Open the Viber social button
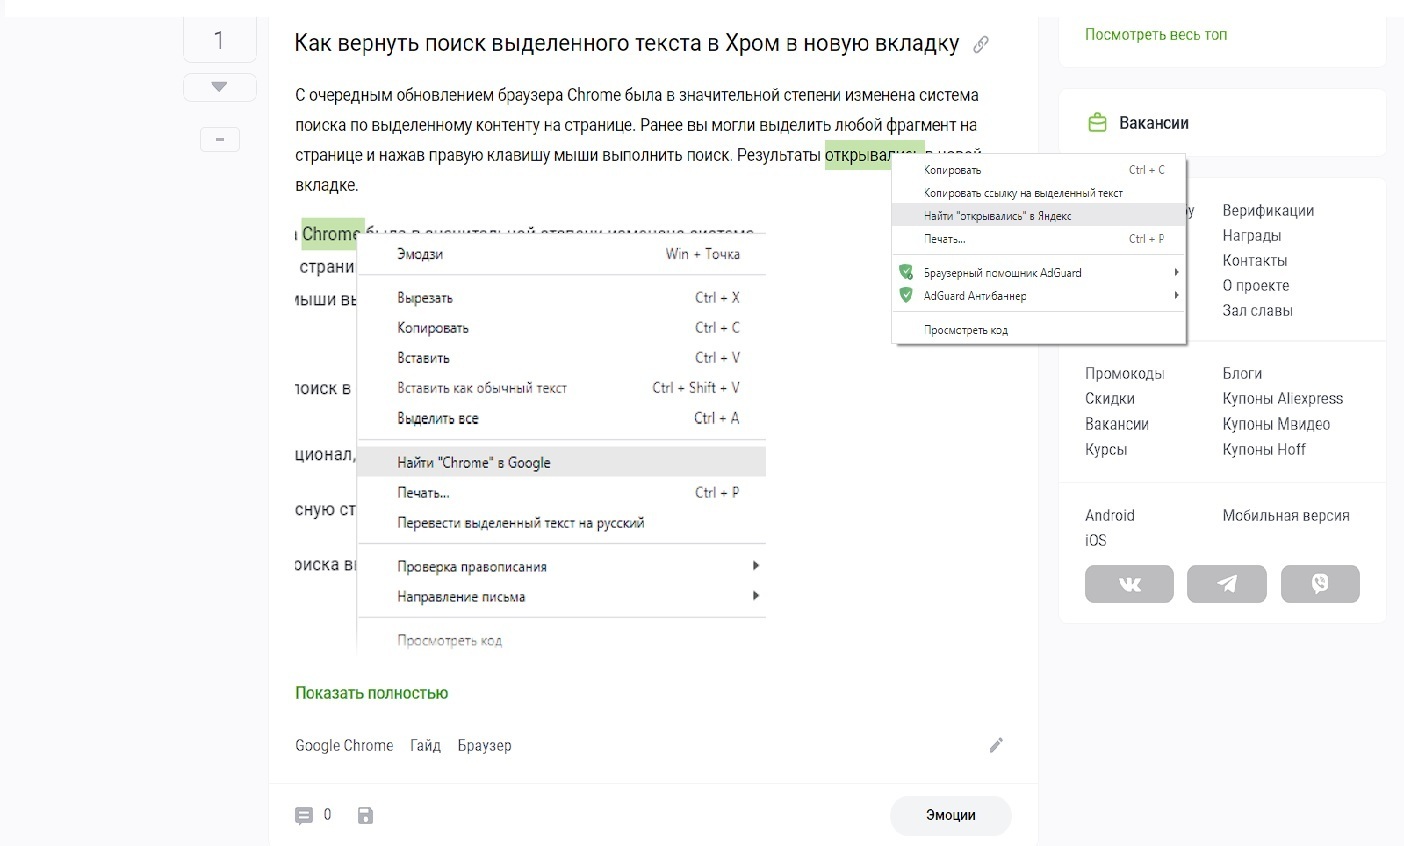The height and width of the screenshot is (846, 1404). 1320,584
